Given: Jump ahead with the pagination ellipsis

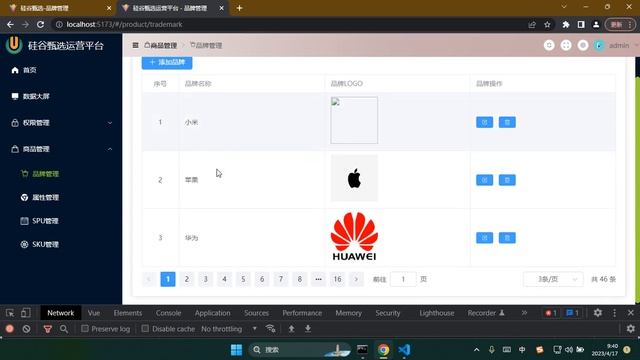Looking at the screenshot, I should [318, 279].
